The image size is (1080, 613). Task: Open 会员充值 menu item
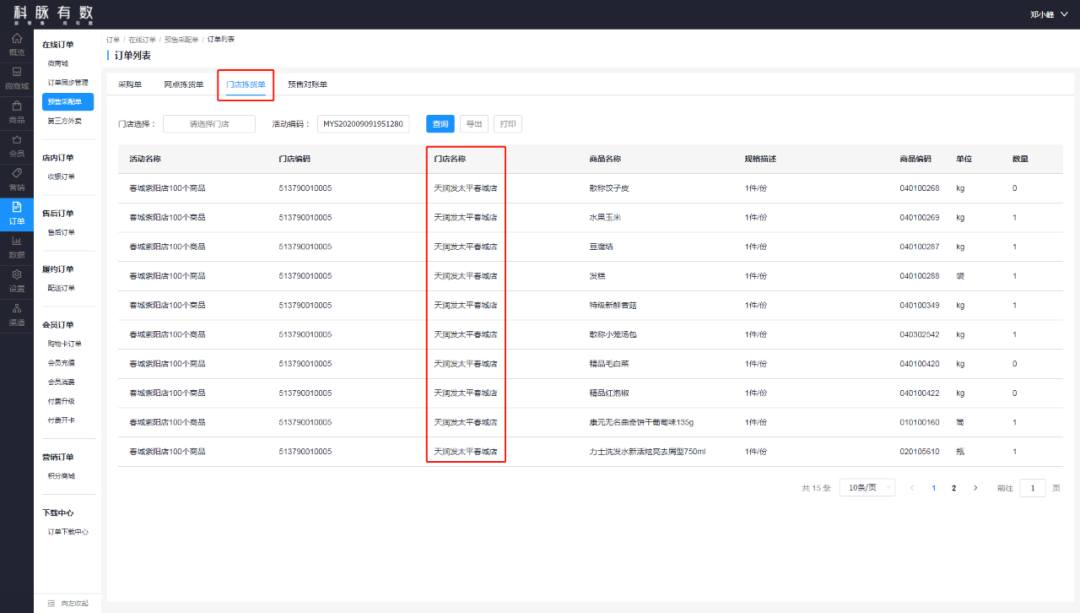[x=61, y=363]
